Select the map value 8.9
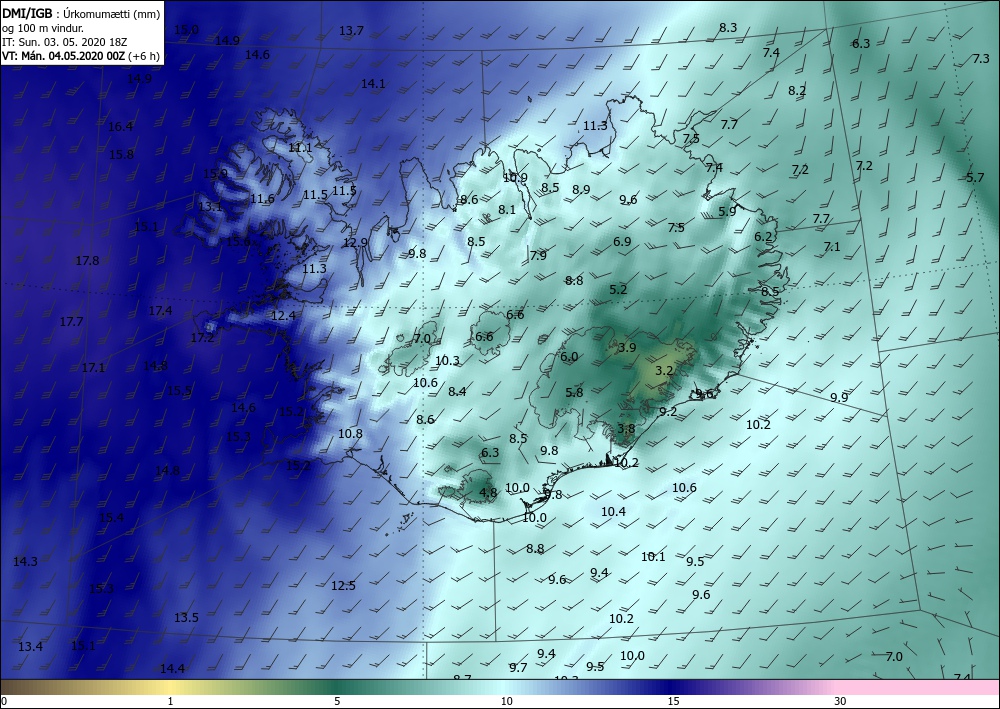1000x709 pixels. pos(581,189)
